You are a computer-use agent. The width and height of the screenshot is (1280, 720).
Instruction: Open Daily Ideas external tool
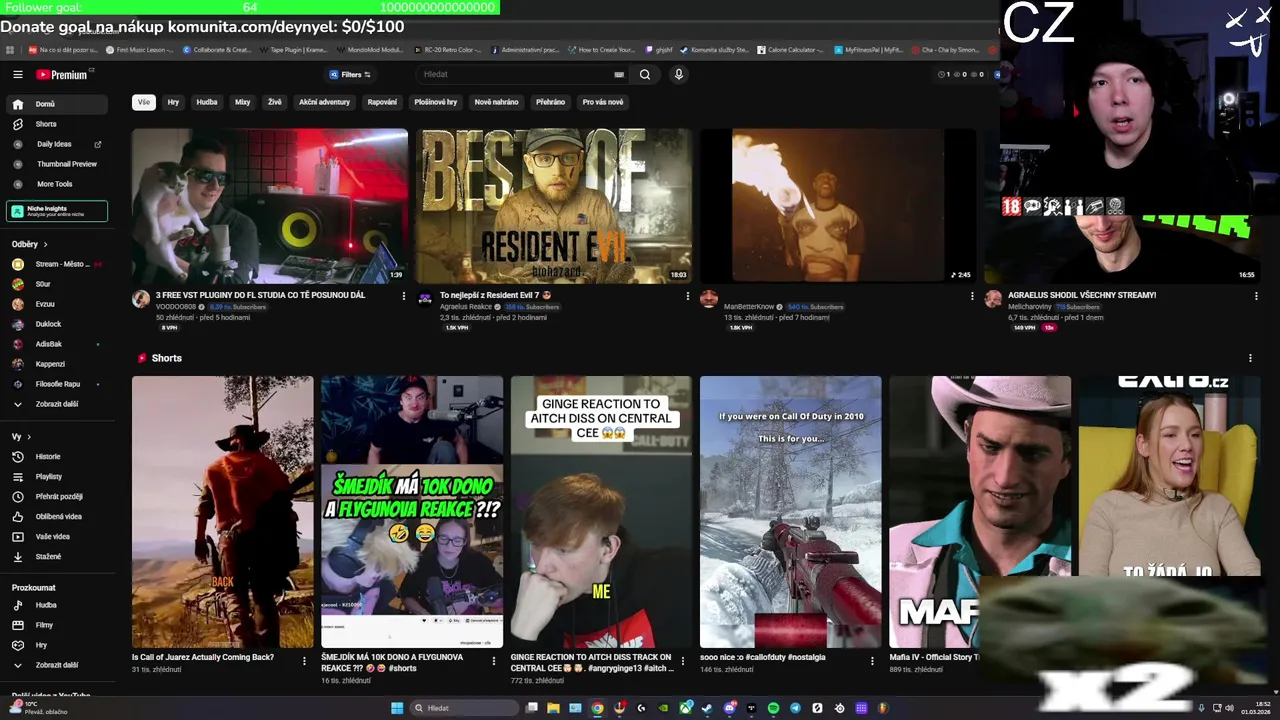tap(57, 144)
